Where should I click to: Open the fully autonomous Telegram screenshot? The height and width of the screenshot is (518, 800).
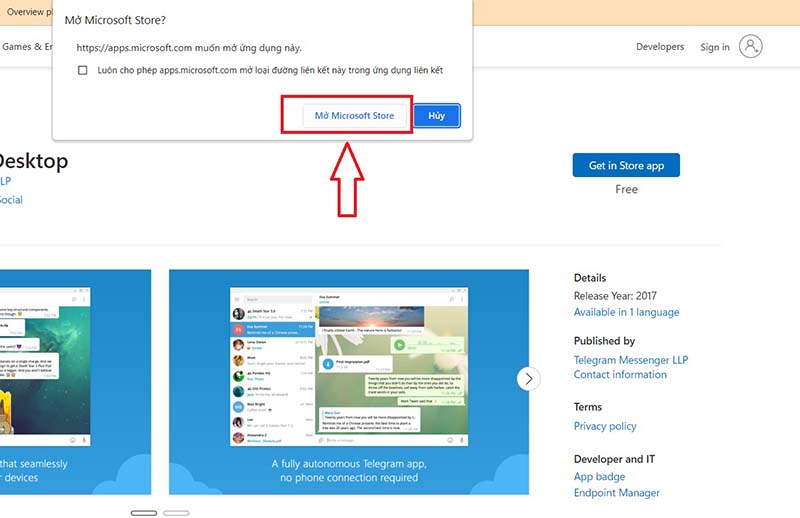pos(348,380)
